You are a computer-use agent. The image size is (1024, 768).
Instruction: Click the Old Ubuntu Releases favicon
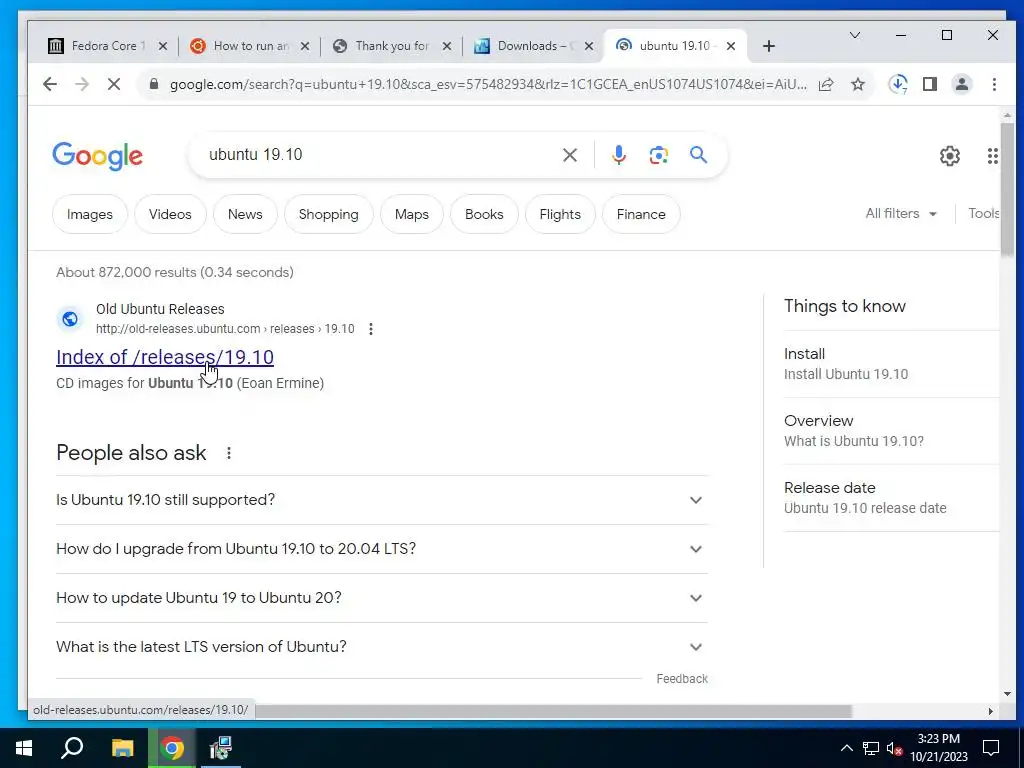point(70,319)
